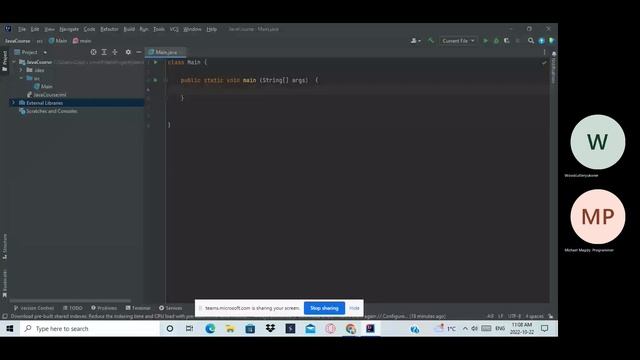Click the run gutter arrow beside main method
This screenshot has height=360, width=640.
click(155, 80)
